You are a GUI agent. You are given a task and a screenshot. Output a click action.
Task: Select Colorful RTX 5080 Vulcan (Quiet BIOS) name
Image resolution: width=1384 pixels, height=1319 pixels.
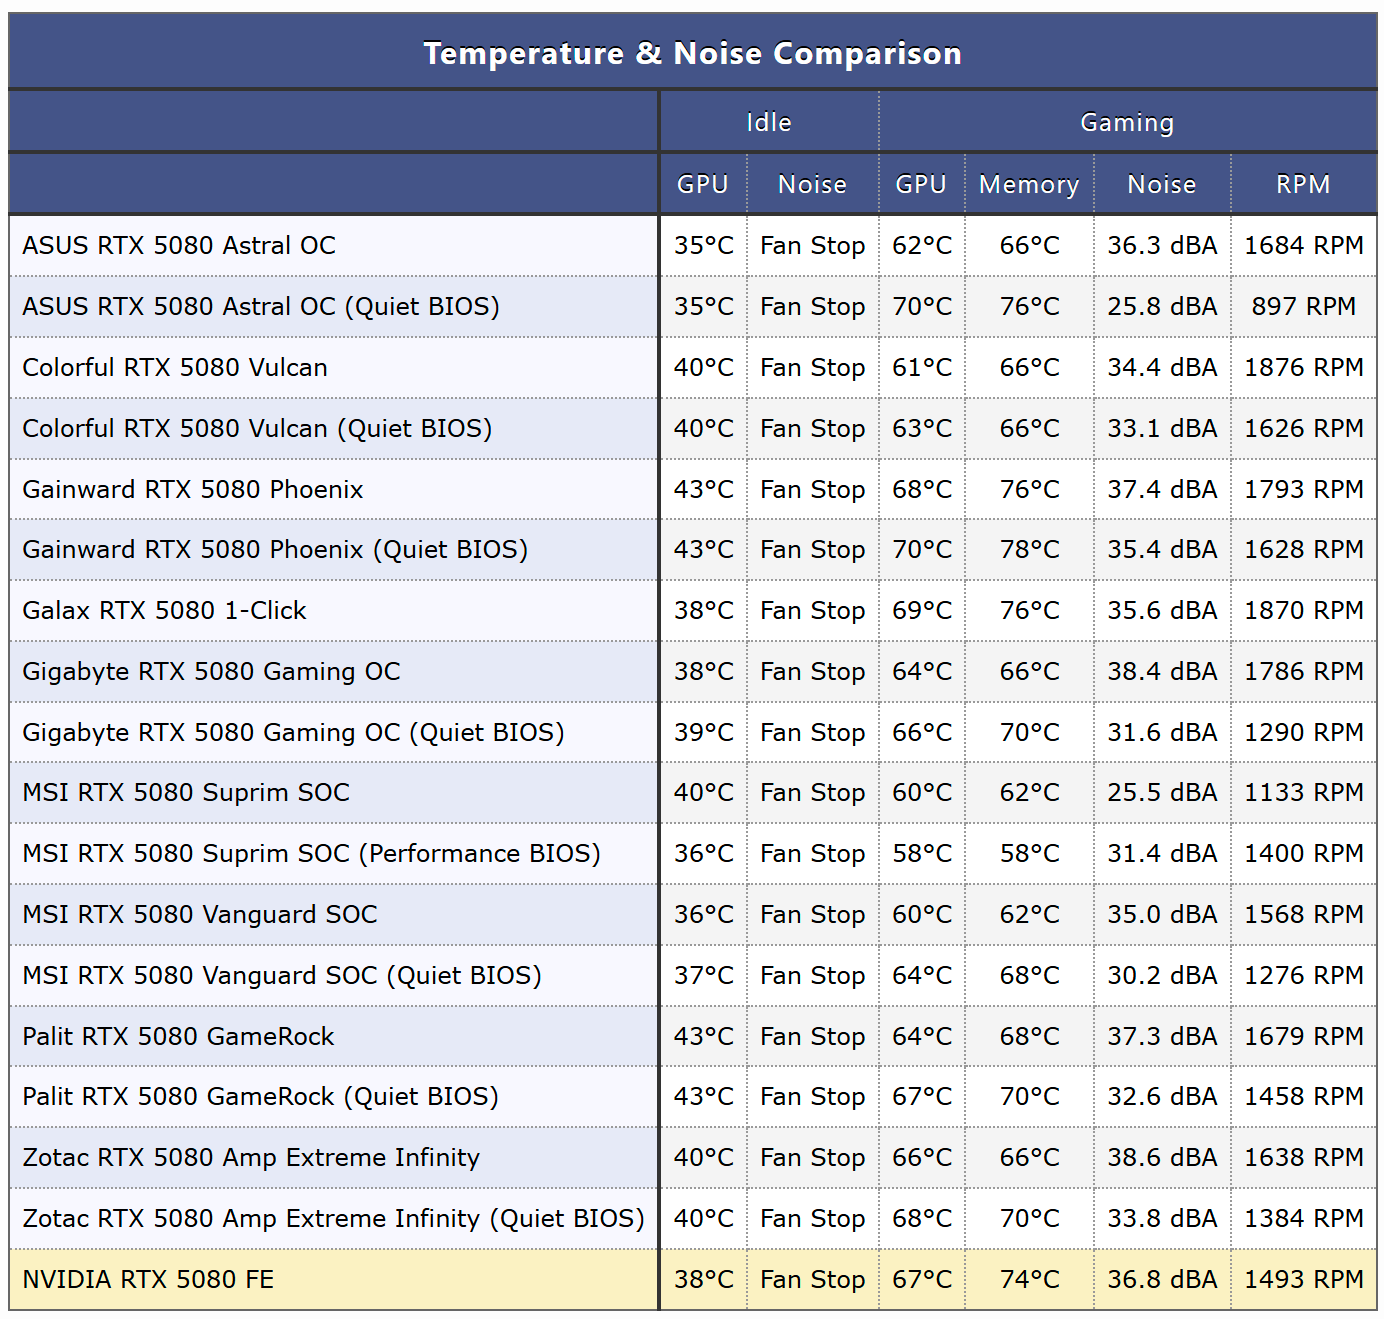point(257,428)
